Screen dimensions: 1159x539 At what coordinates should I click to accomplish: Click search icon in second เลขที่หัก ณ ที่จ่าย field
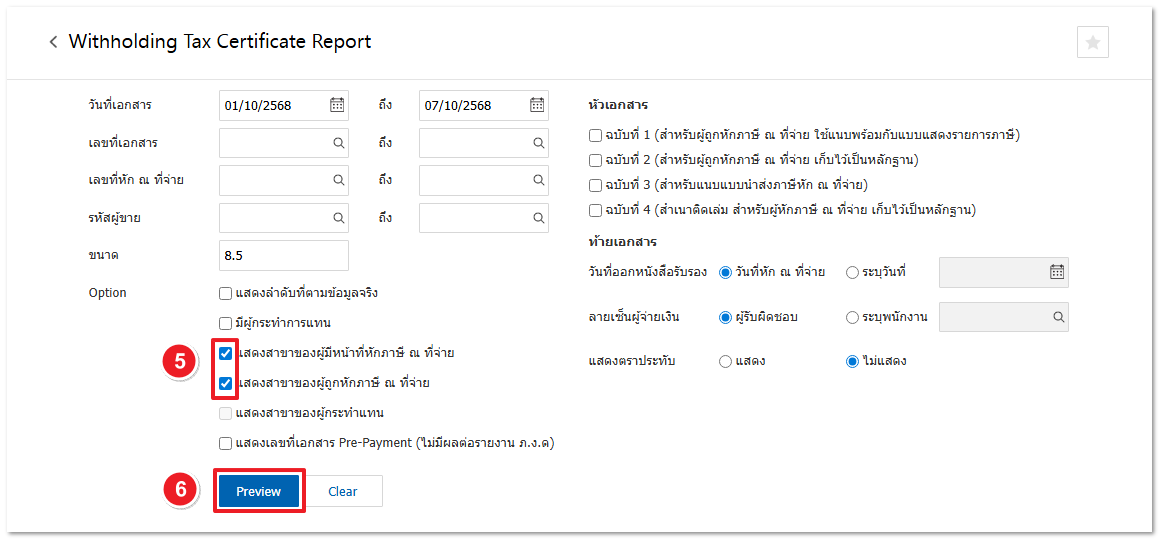point(538,181)
